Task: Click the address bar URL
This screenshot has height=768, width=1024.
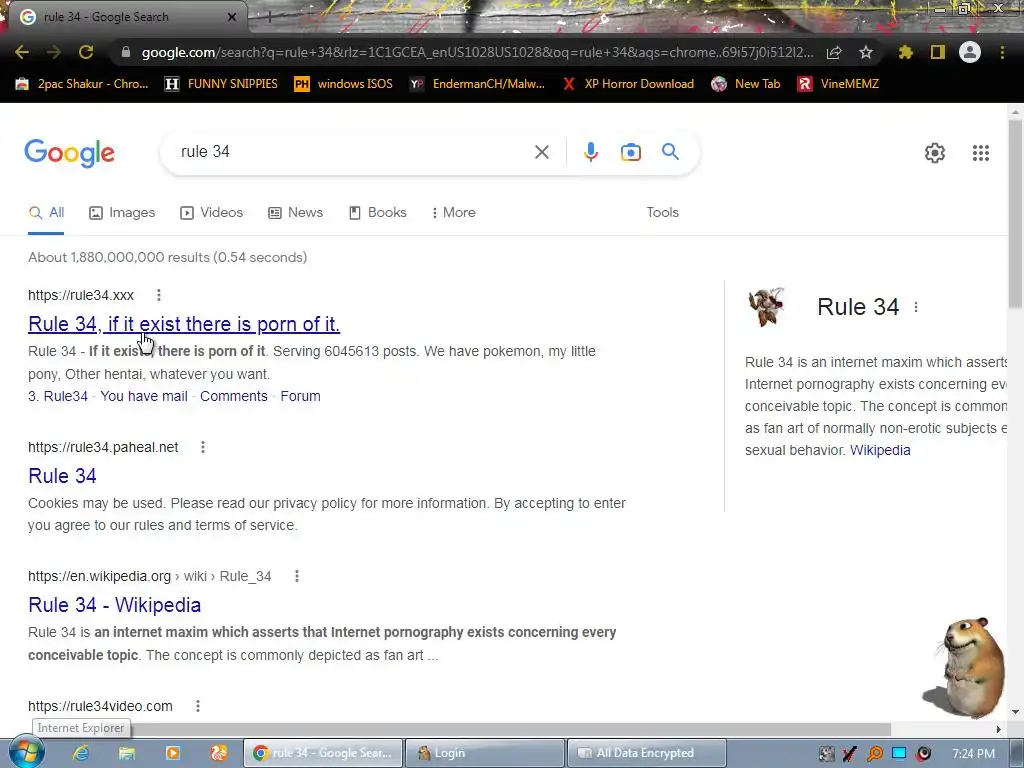Action: (x=477, y=52)
